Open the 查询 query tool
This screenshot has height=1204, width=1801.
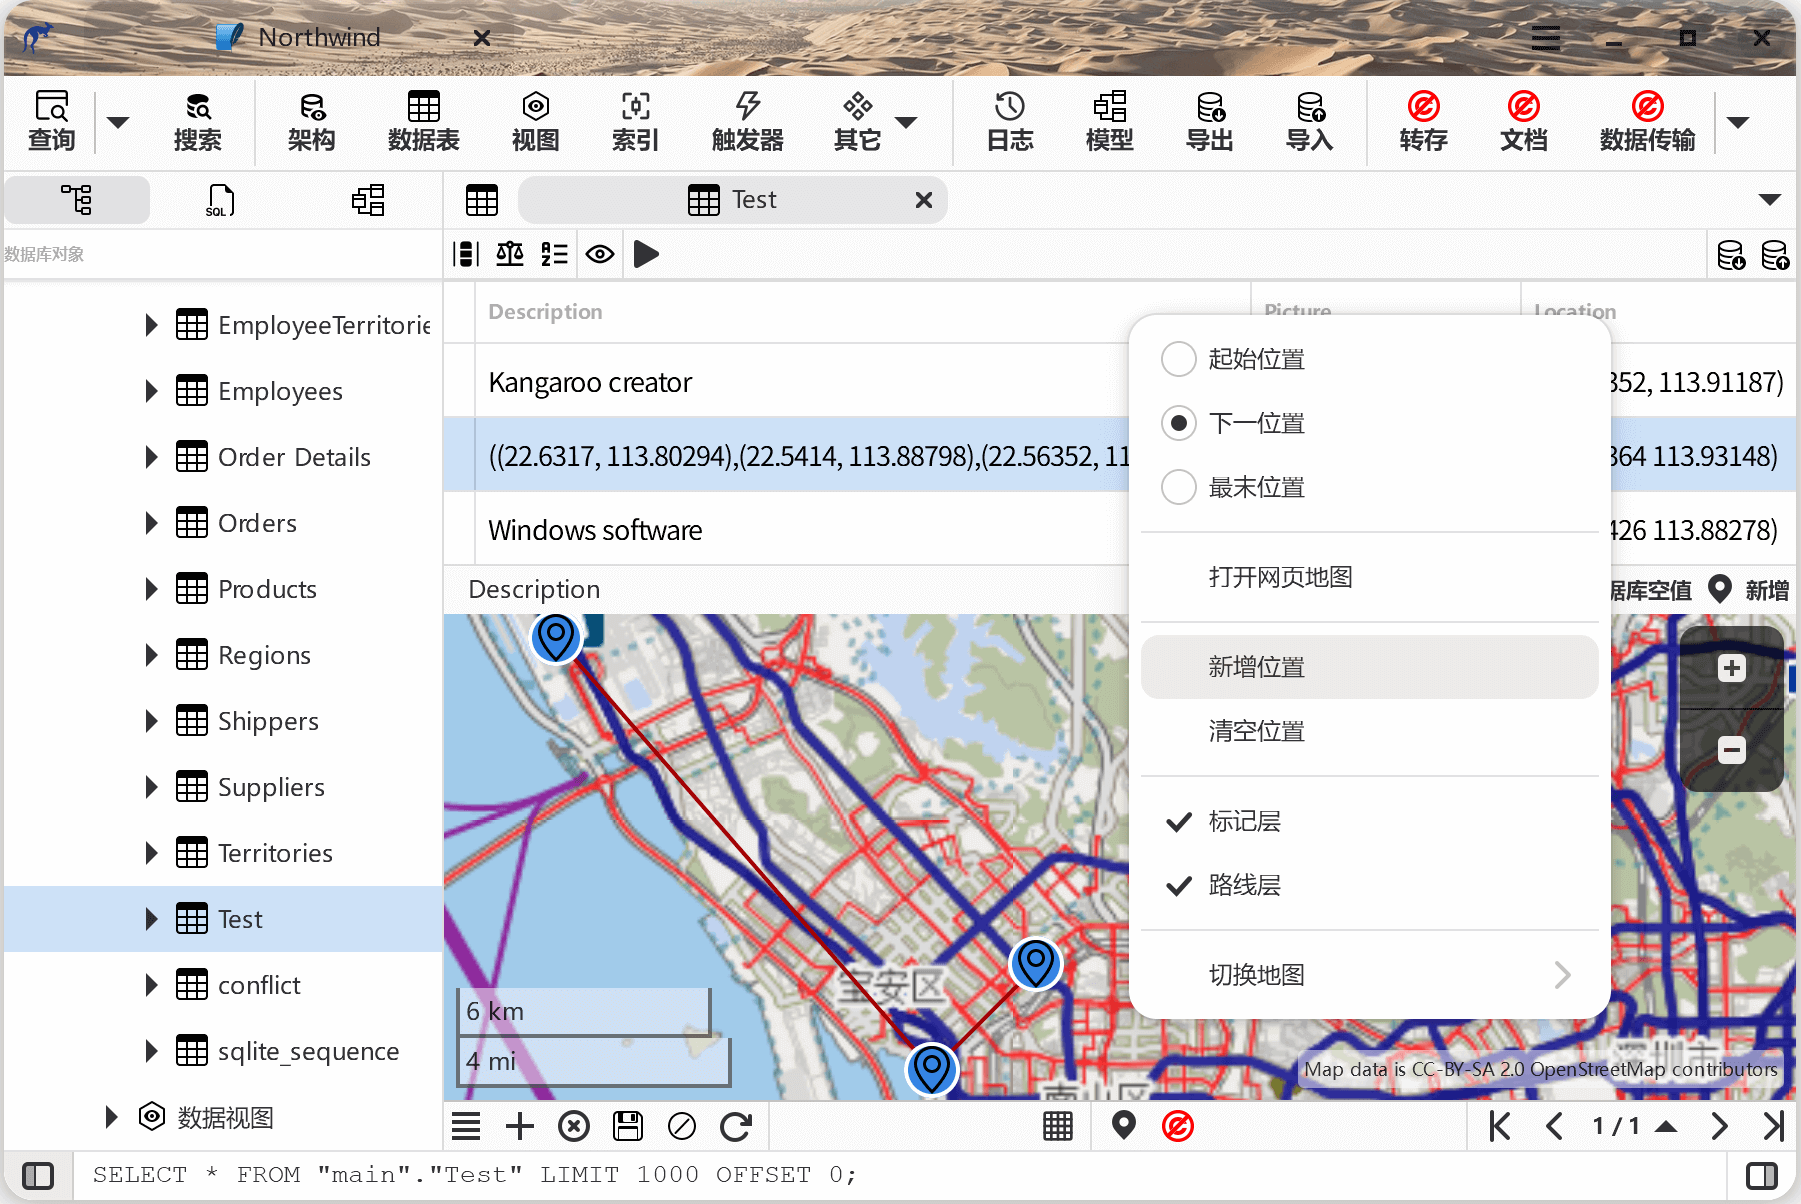click(51, 121)
